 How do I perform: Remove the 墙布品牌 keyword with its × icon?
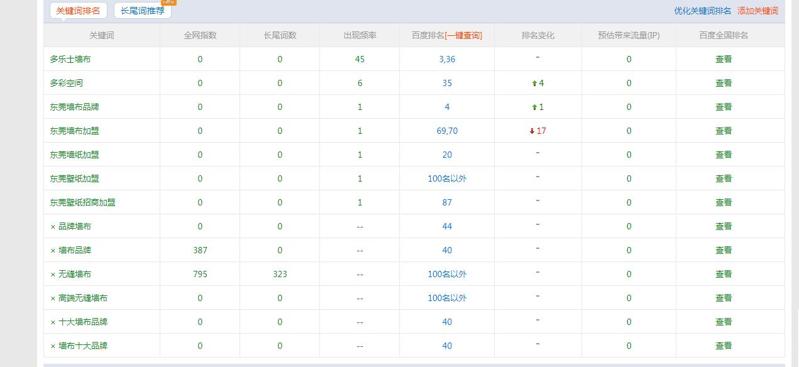pos(52,250)
